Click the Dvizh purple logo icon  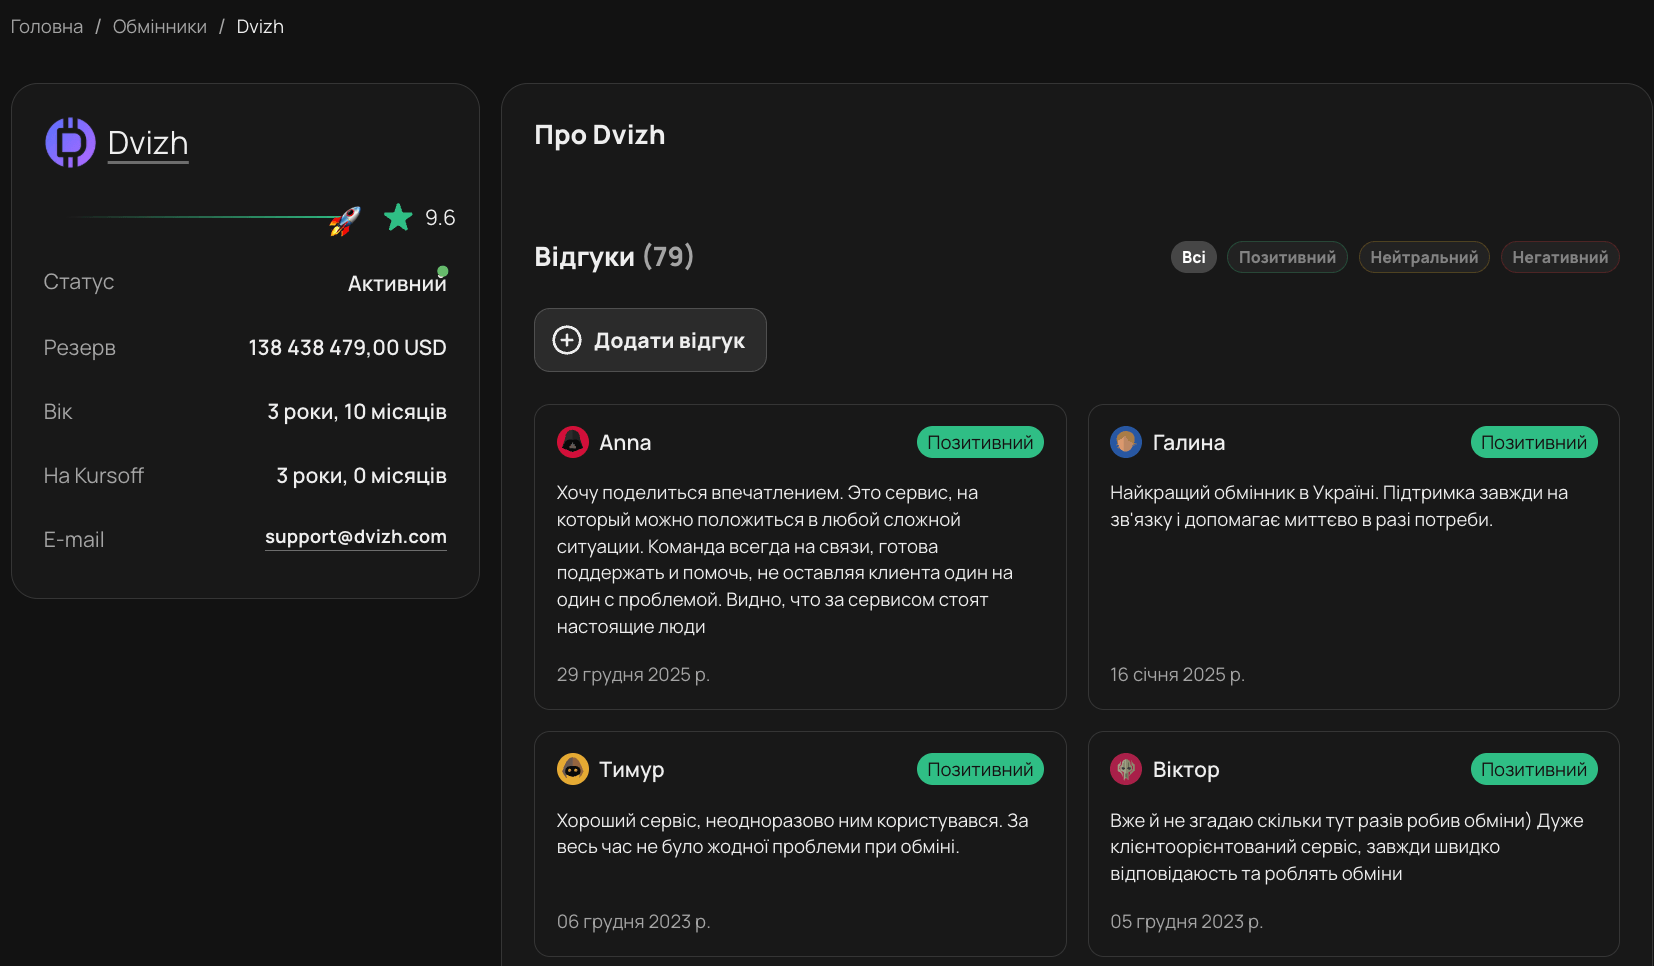tap(70, 143)
